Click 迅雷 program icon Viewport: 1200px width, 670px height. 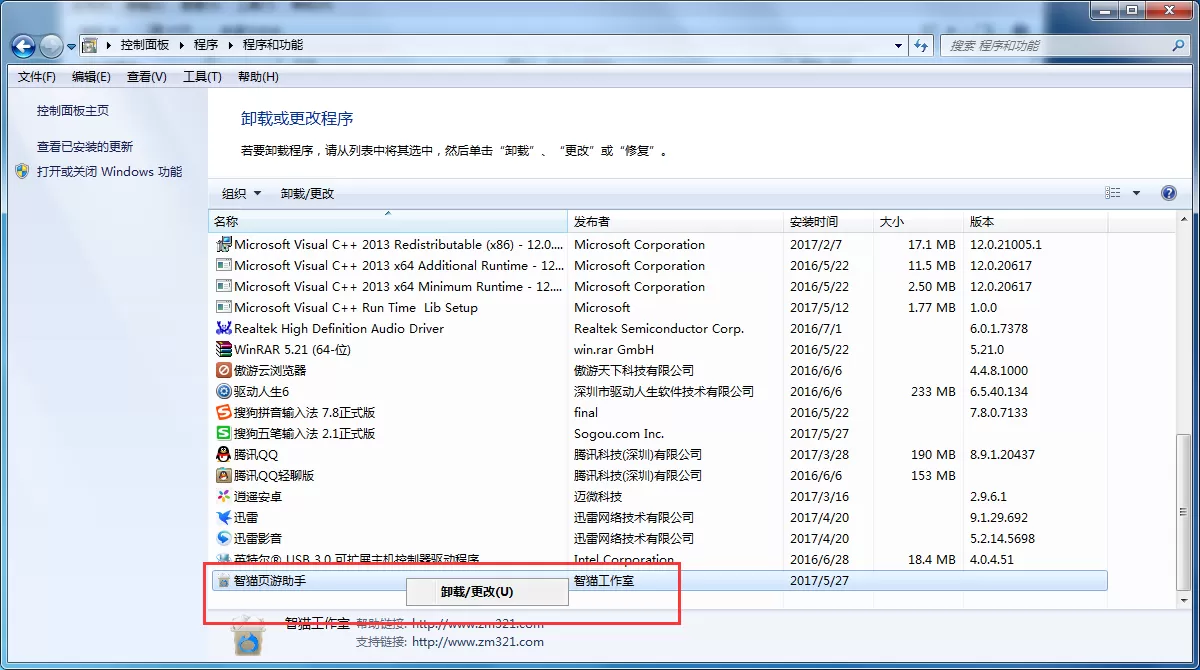pyautogui.click(x=224, y=517)
